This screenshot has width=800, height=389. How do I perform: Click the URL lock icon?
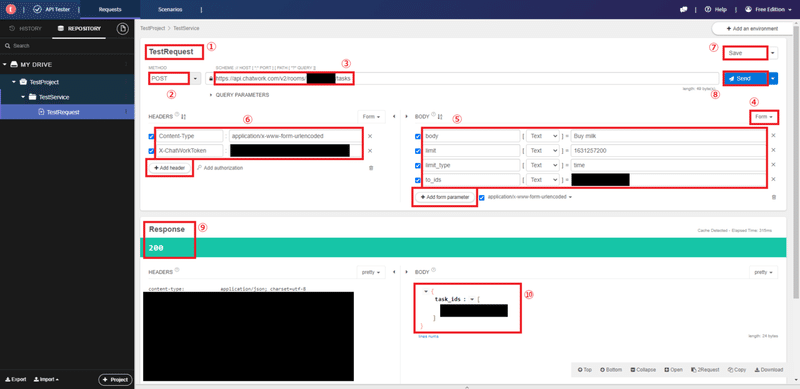click(210, 79)
